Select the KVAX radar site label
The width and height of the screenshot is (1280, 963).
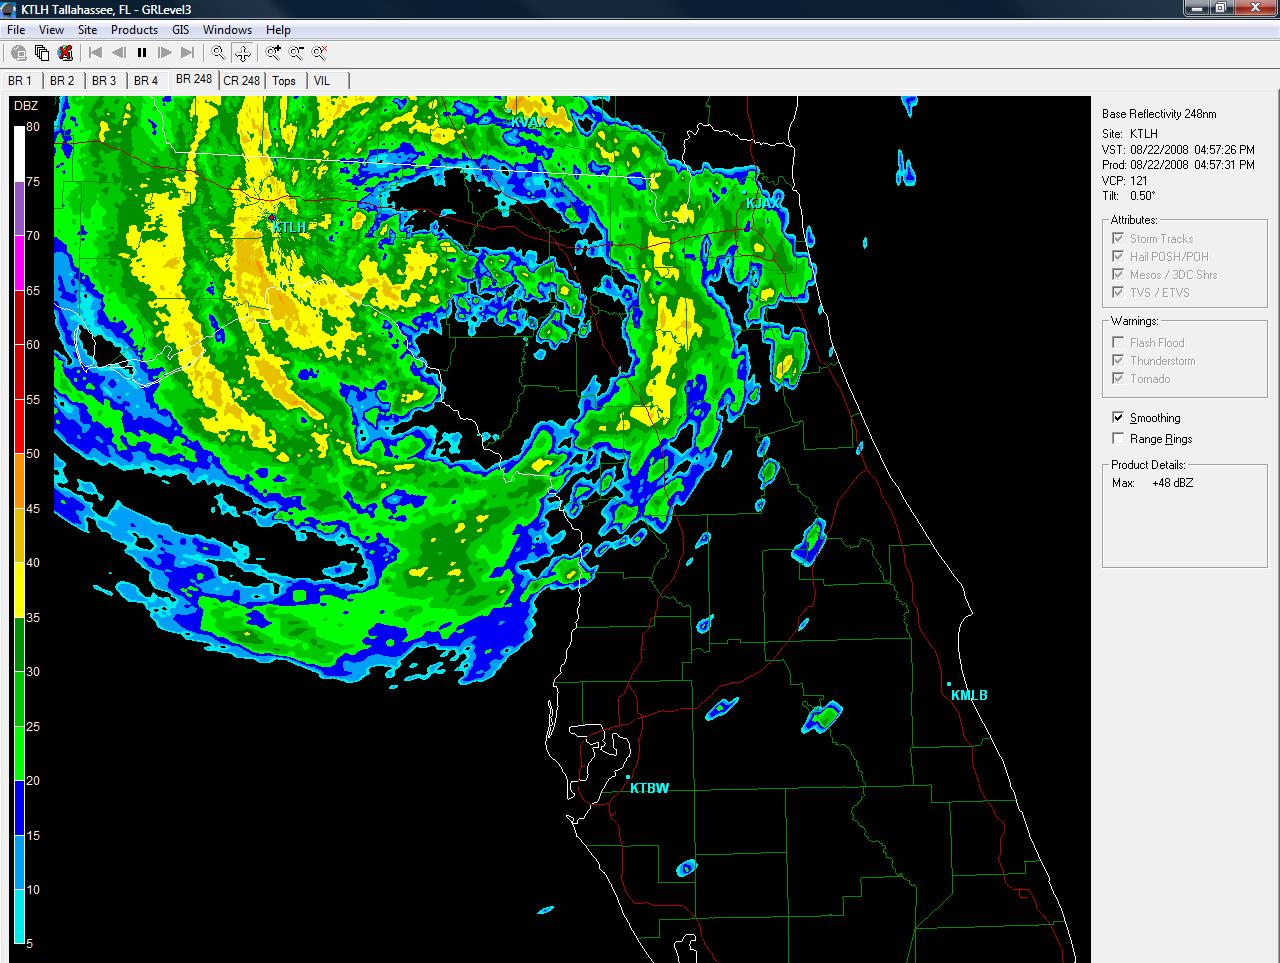pyautogui.click(x=528, y=122)
